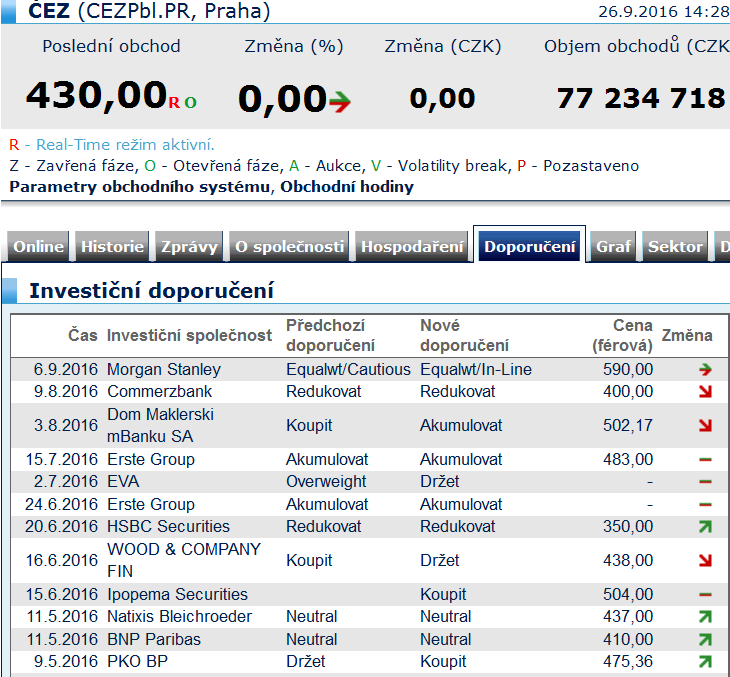Click the Commerzbank down arrow icon
The image size is (730, 677).
[705, 392]
